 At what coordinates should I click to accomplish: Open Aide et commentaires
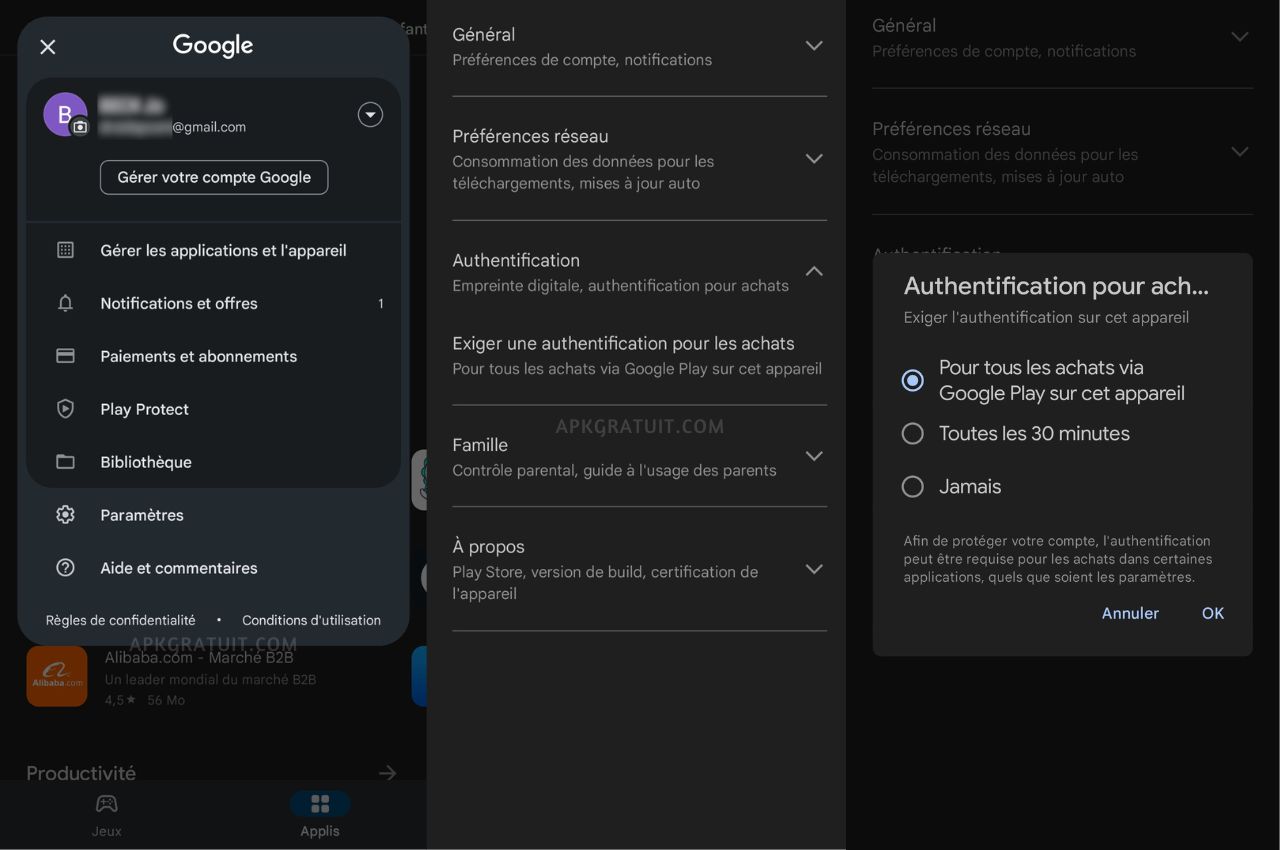214,568
